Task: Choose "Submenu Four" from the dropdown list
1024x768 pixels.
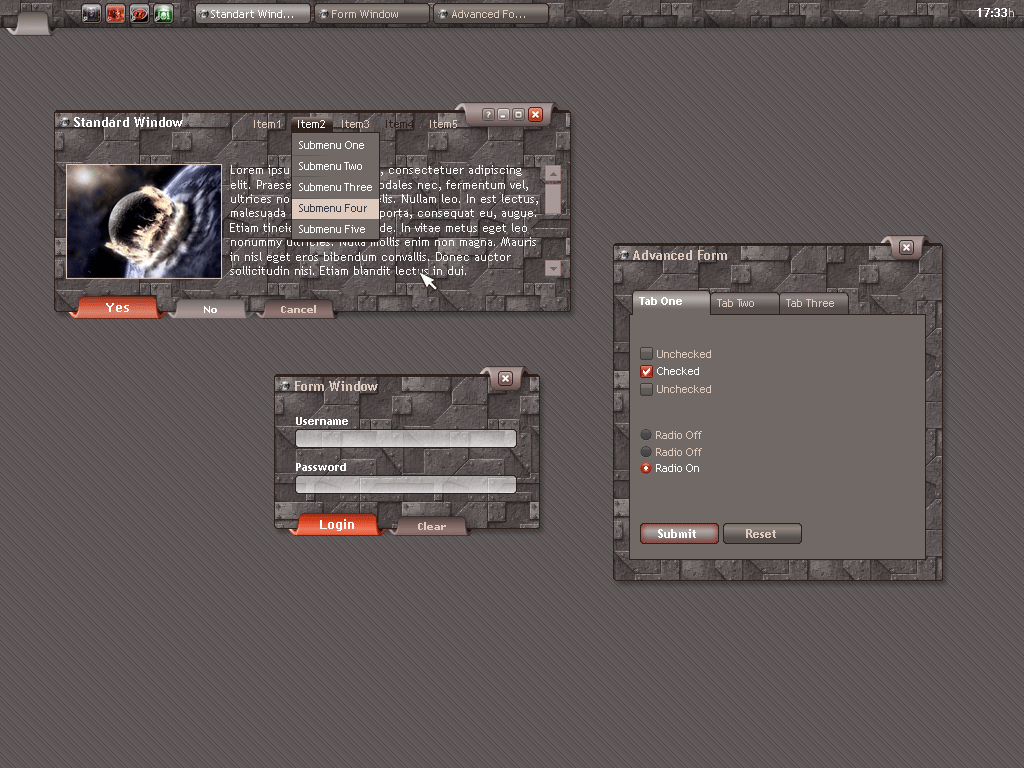Action: (x=335, y=208)
